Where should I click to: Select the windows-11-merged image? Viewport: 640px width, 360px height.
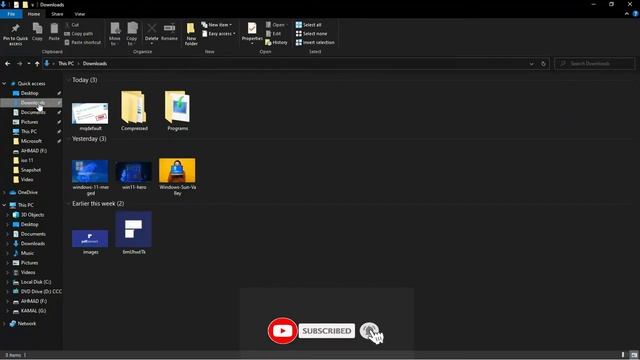tap(90, 177)
